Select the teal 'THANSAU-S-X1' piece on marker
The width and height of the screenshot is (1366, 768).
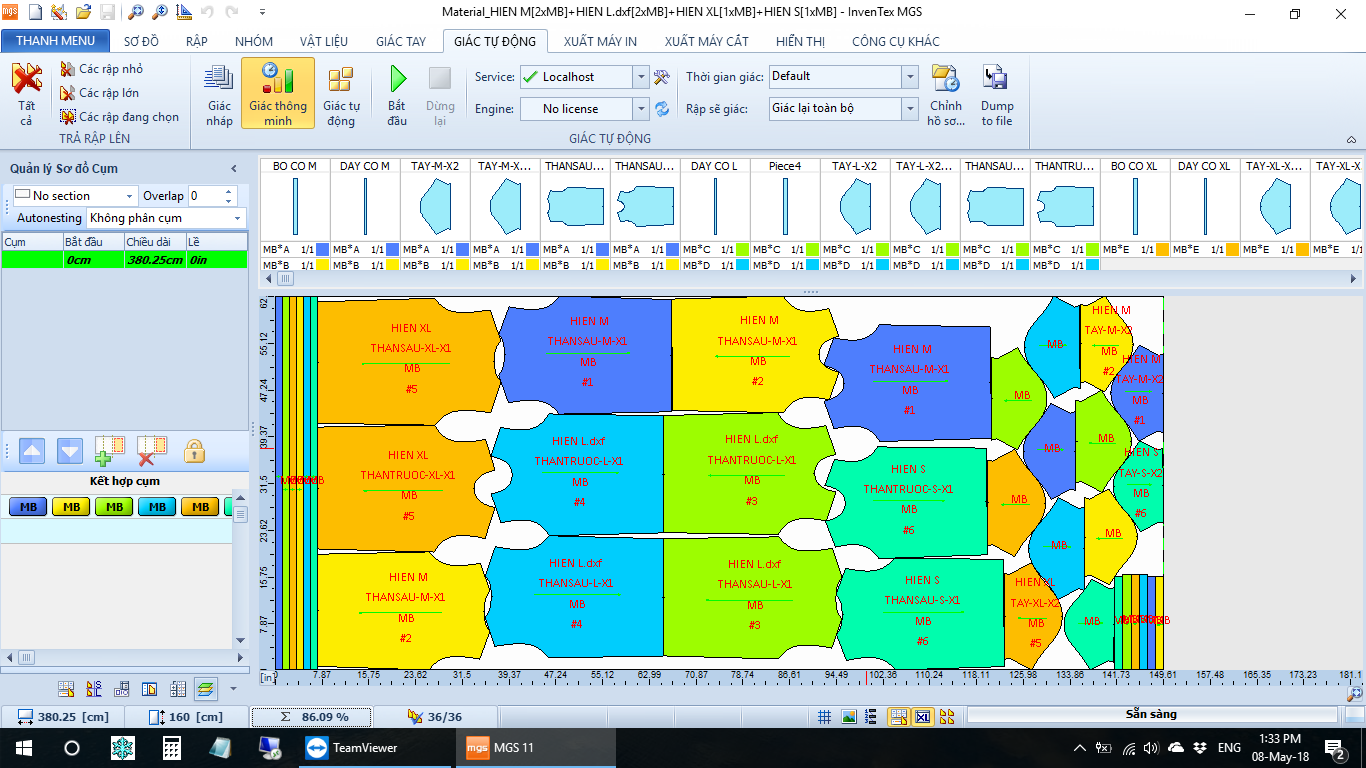coord(920,612)
